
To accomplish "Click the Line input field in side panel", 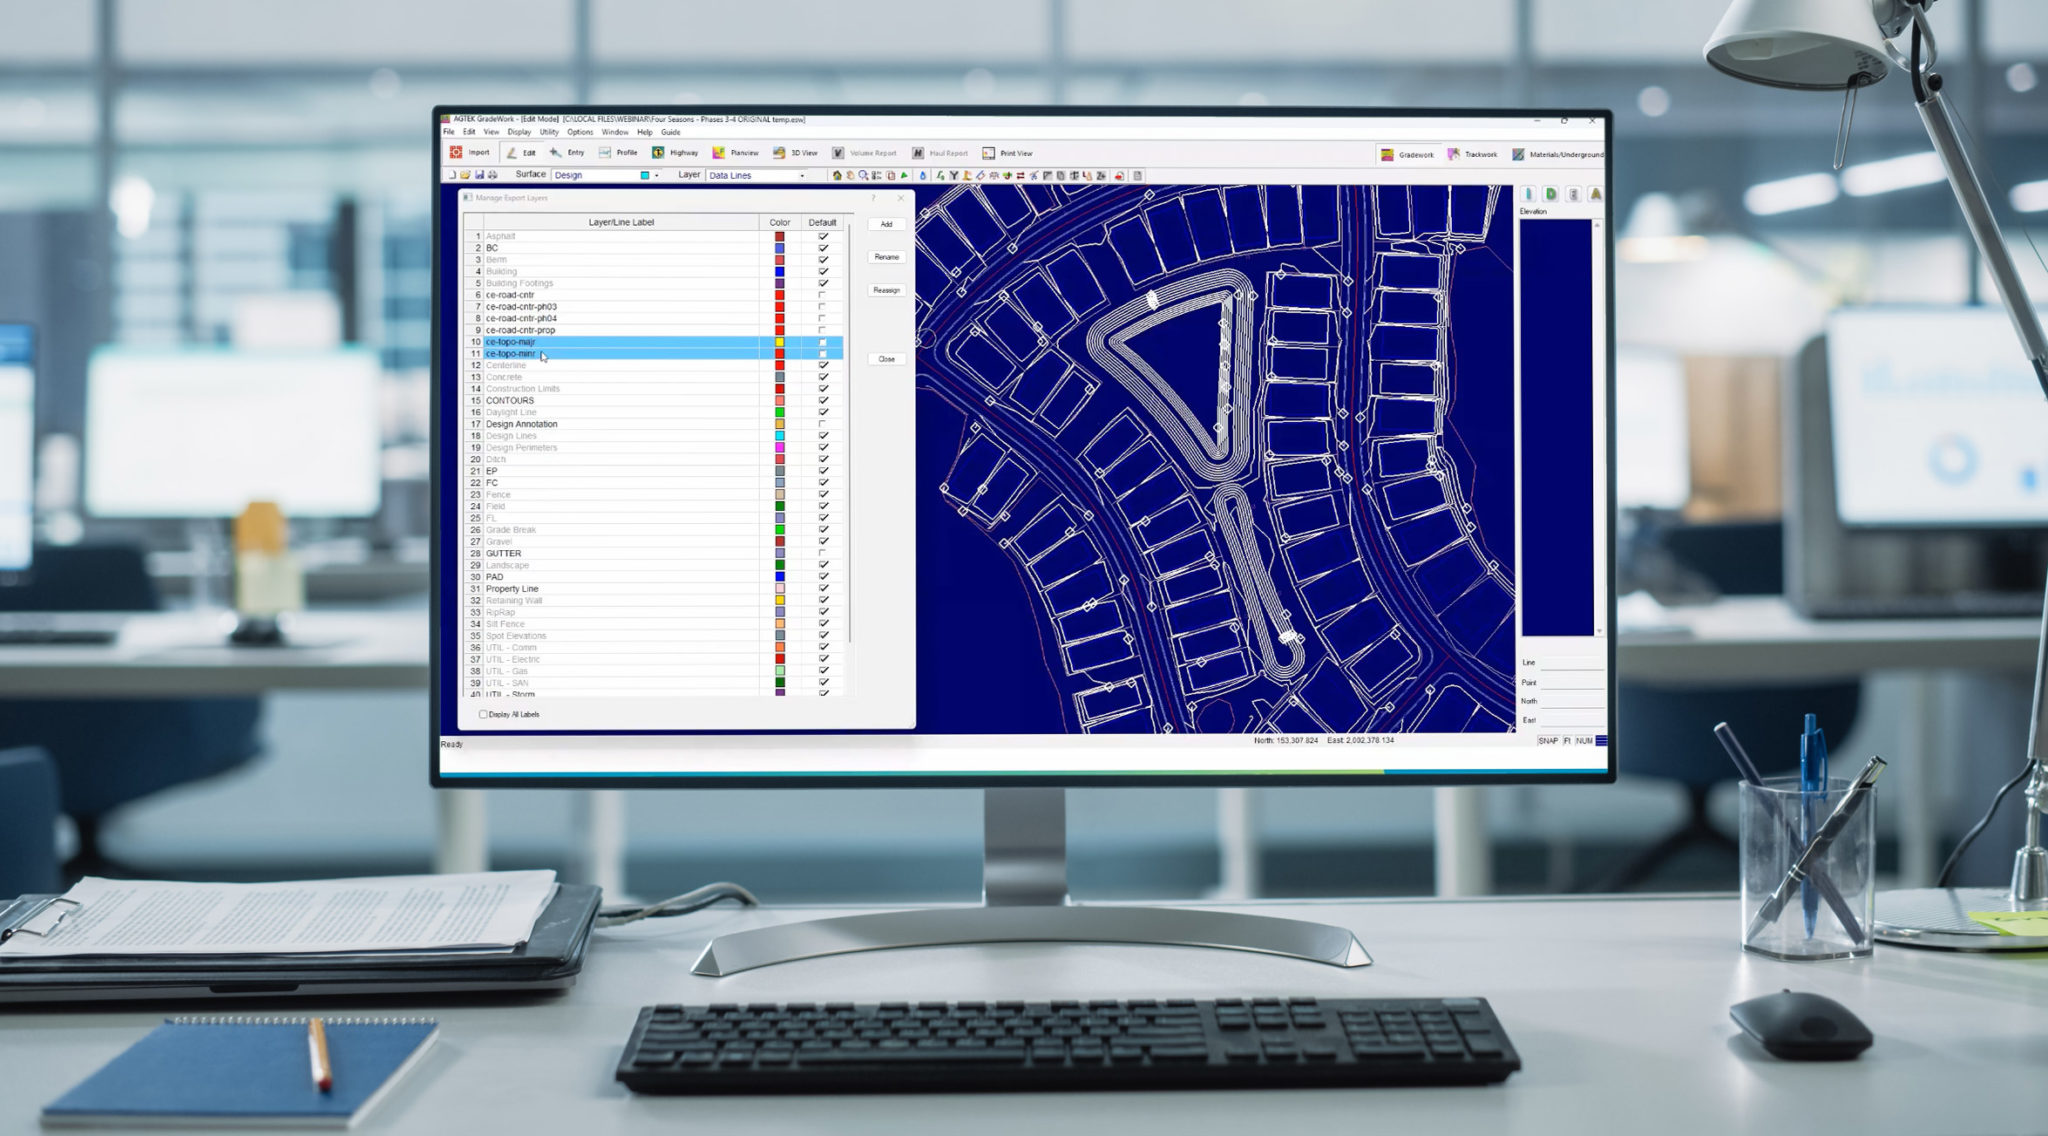I will click(x=1572, y=663).
